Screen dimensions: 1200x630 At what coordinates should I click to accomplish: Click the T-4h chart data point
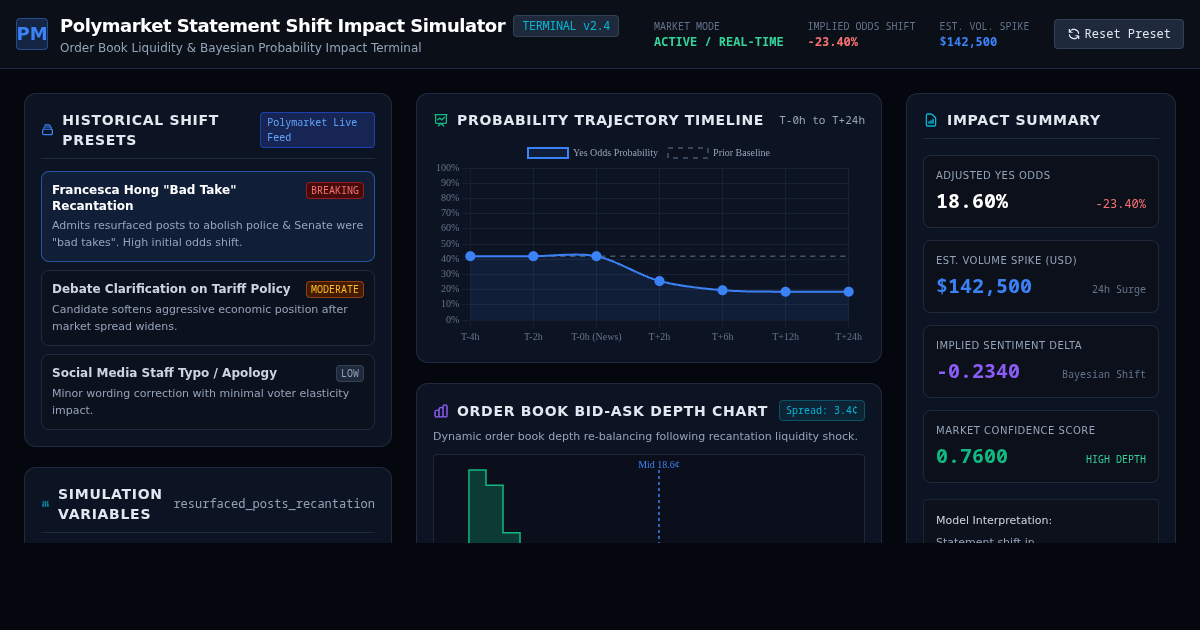point(470,256)
